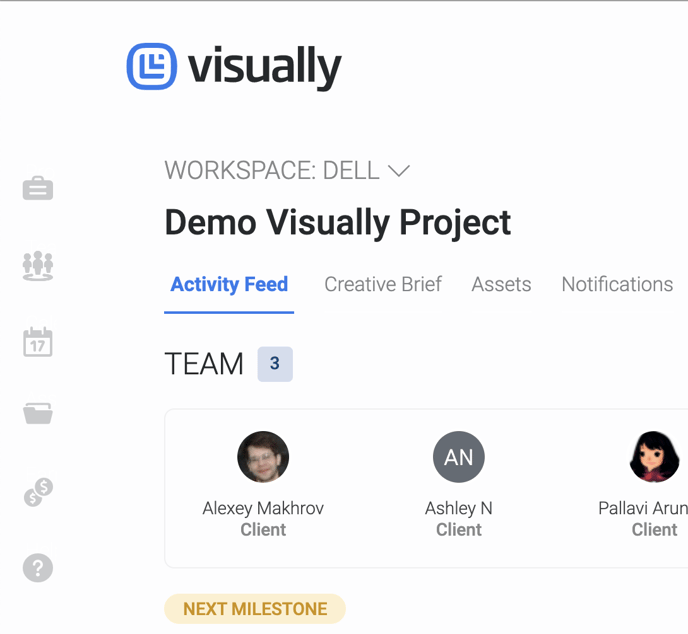Click the Client role under Ashley N
The width and height of the screenshot is (688, 634).
[459, 530]
